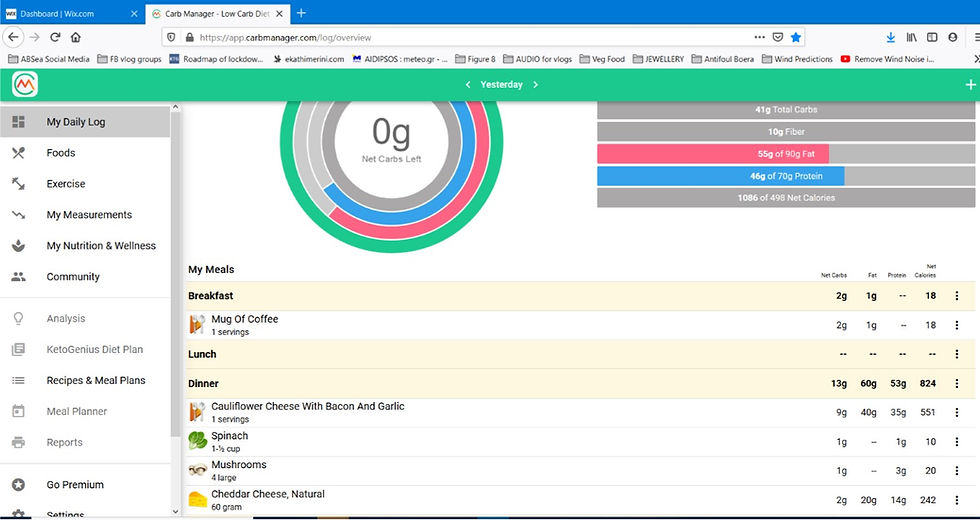This screenshot has width=980, height=520.
Task: Click the Net Calories progress bar
Action: (x=786, y=198)
